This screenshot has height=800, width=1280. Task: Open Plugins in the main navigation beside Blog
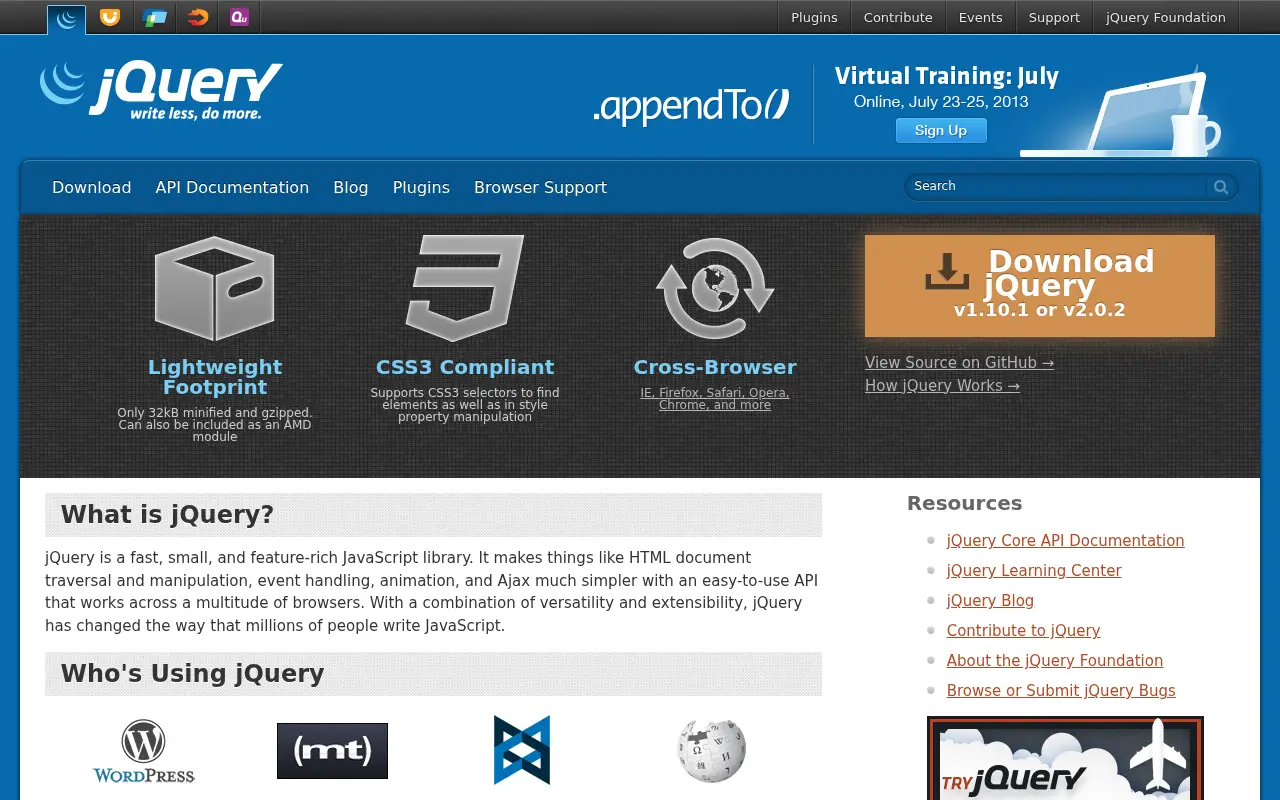(421, 188)
